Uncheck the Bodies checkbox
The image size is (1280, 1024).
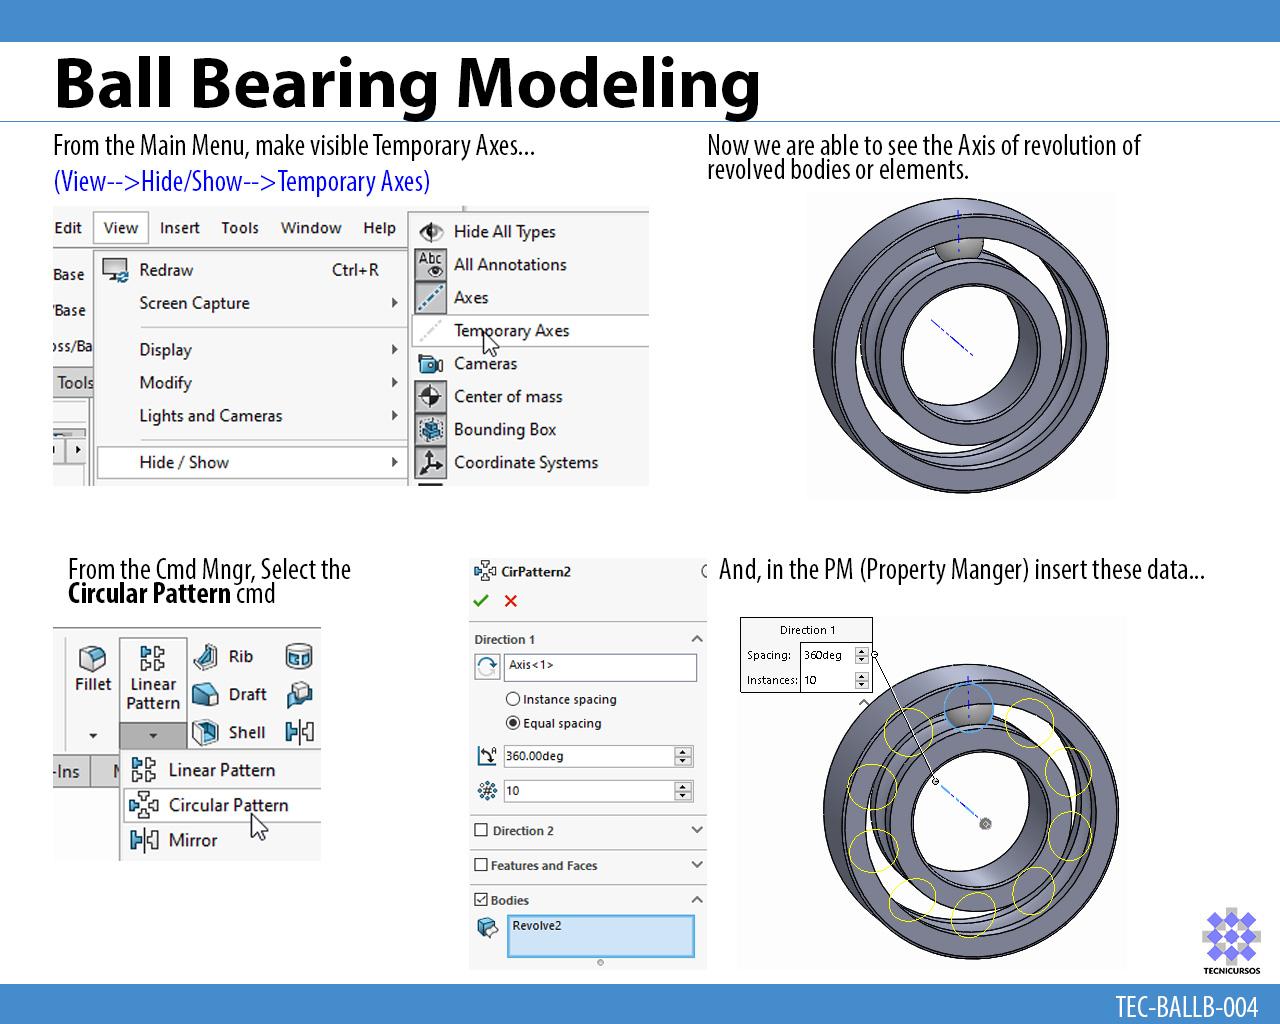click(x=481, y=900)
